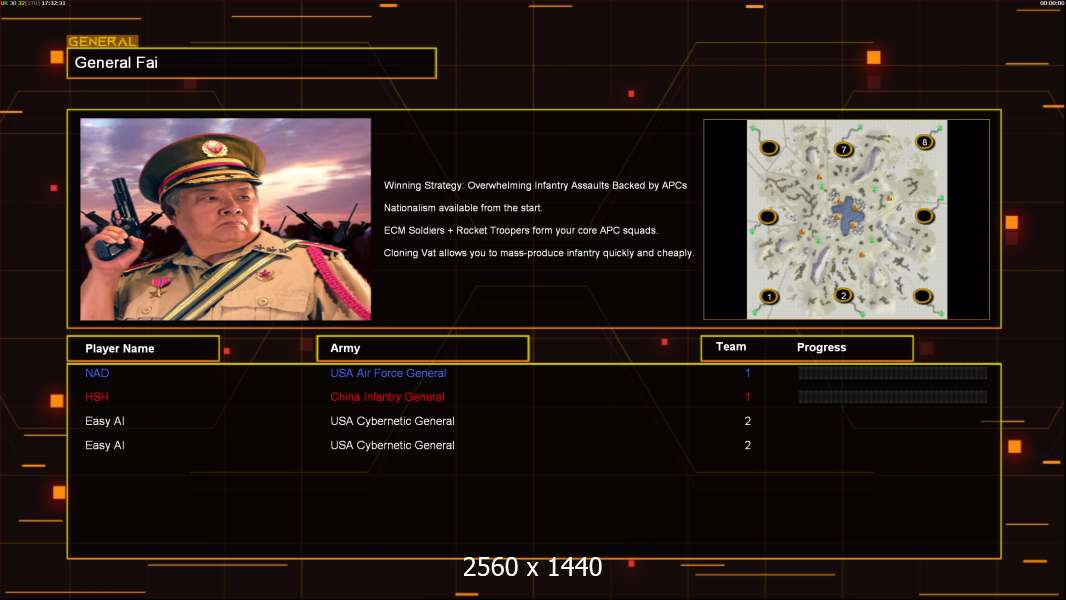
Task: Click the Team column header
Action: point(731,347)
